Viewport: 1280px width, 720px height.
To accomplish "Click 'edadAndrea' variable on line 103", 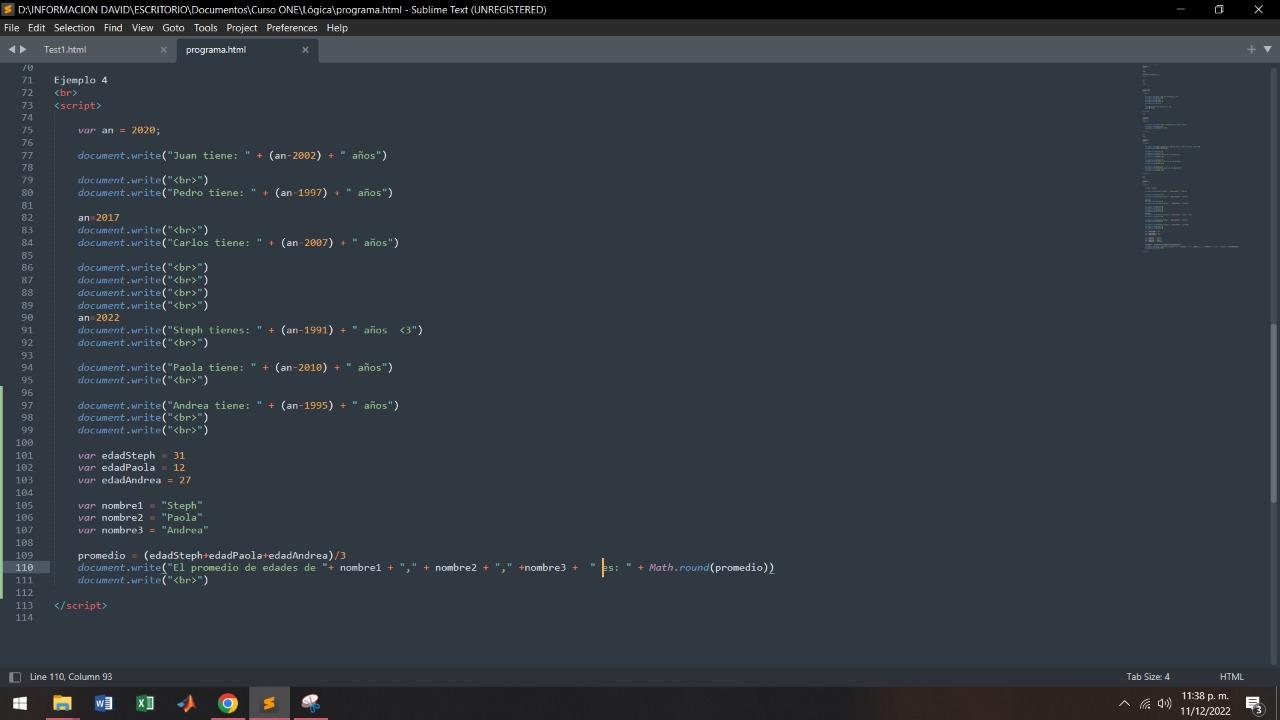I will [x=131, y=480].
